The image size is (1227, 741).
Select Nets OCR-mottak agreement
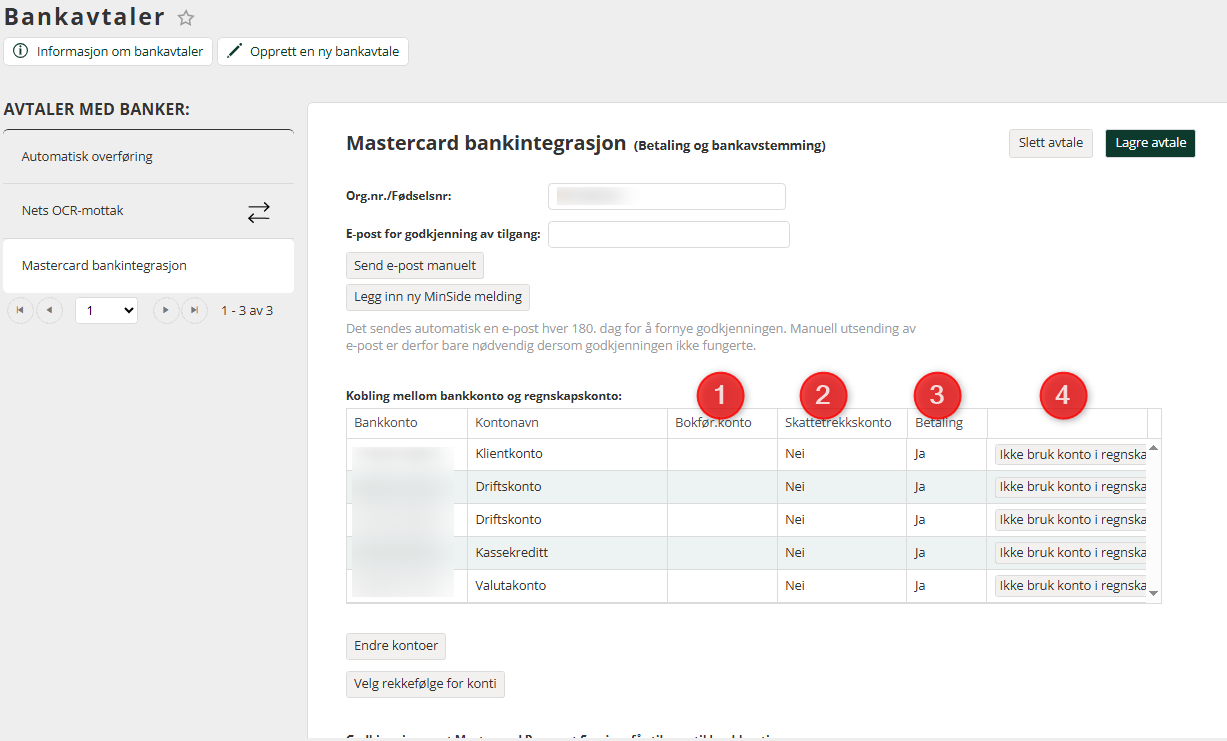148,211
